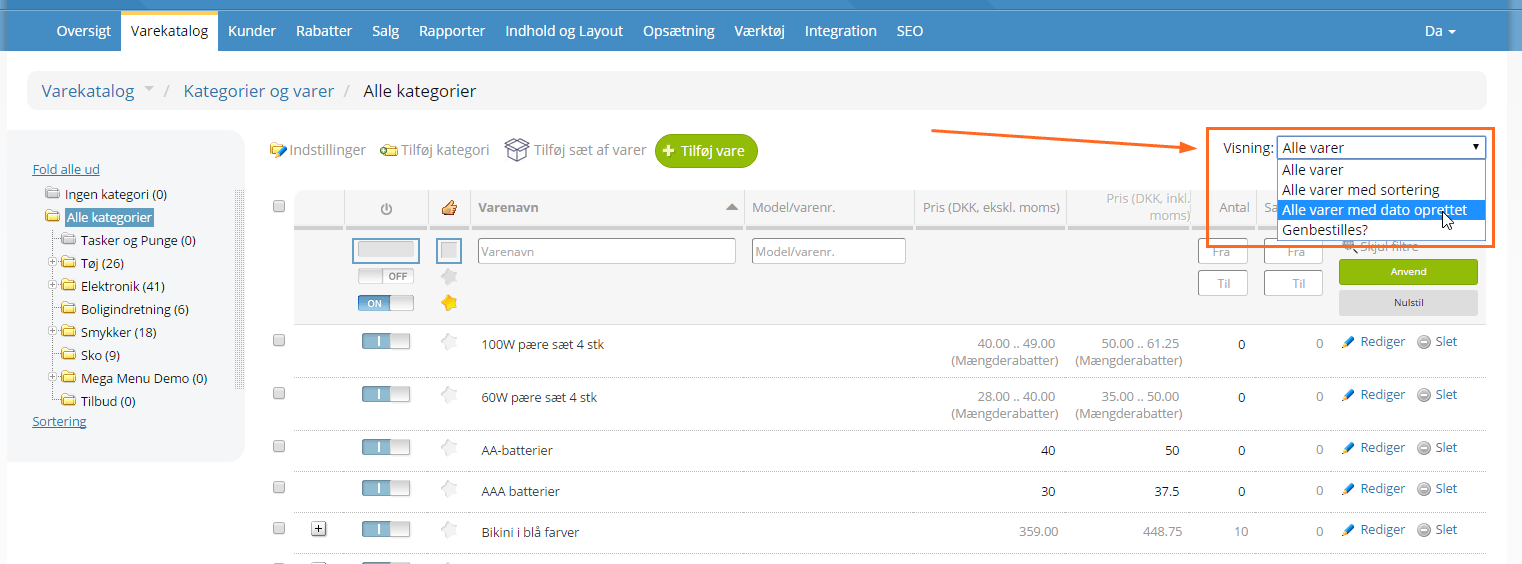
Task: Click star icon for 60W pære sæt 4 stk
Action: (449, 395)
